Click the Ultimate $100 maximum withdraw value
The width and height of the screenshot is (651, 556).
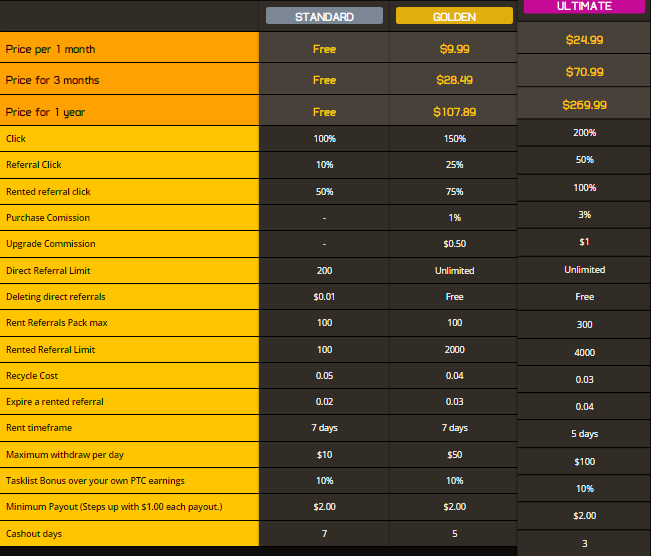click(x=585, y=462)
